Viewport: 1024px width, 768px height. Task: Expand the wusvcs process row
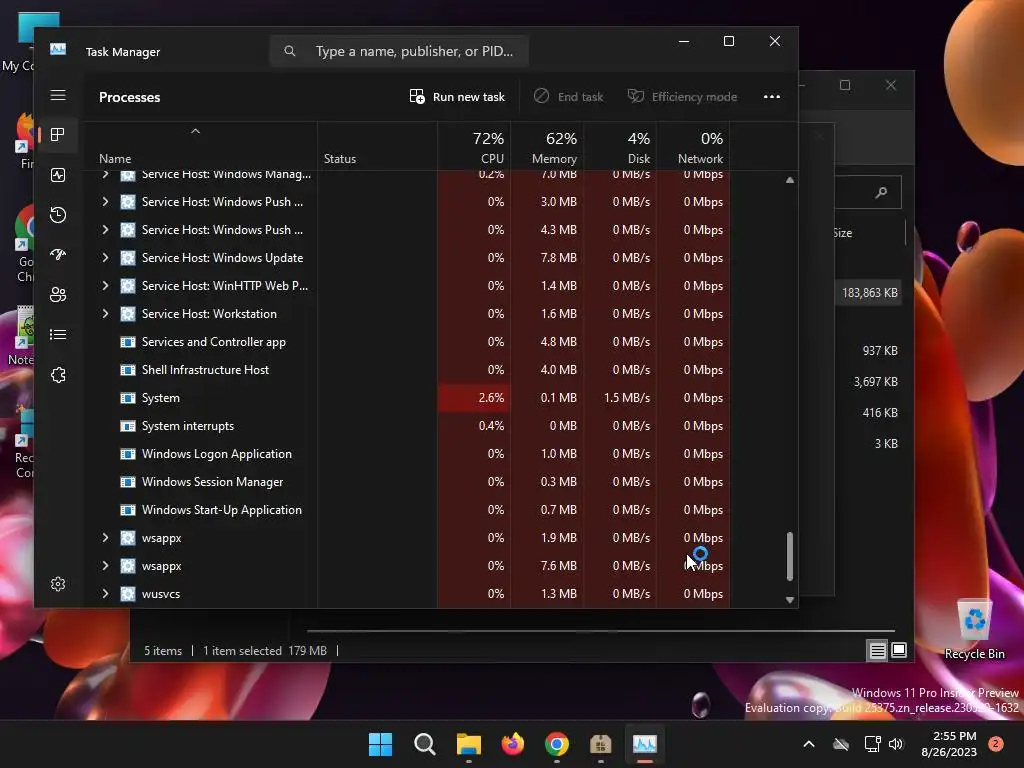point(105,594)
